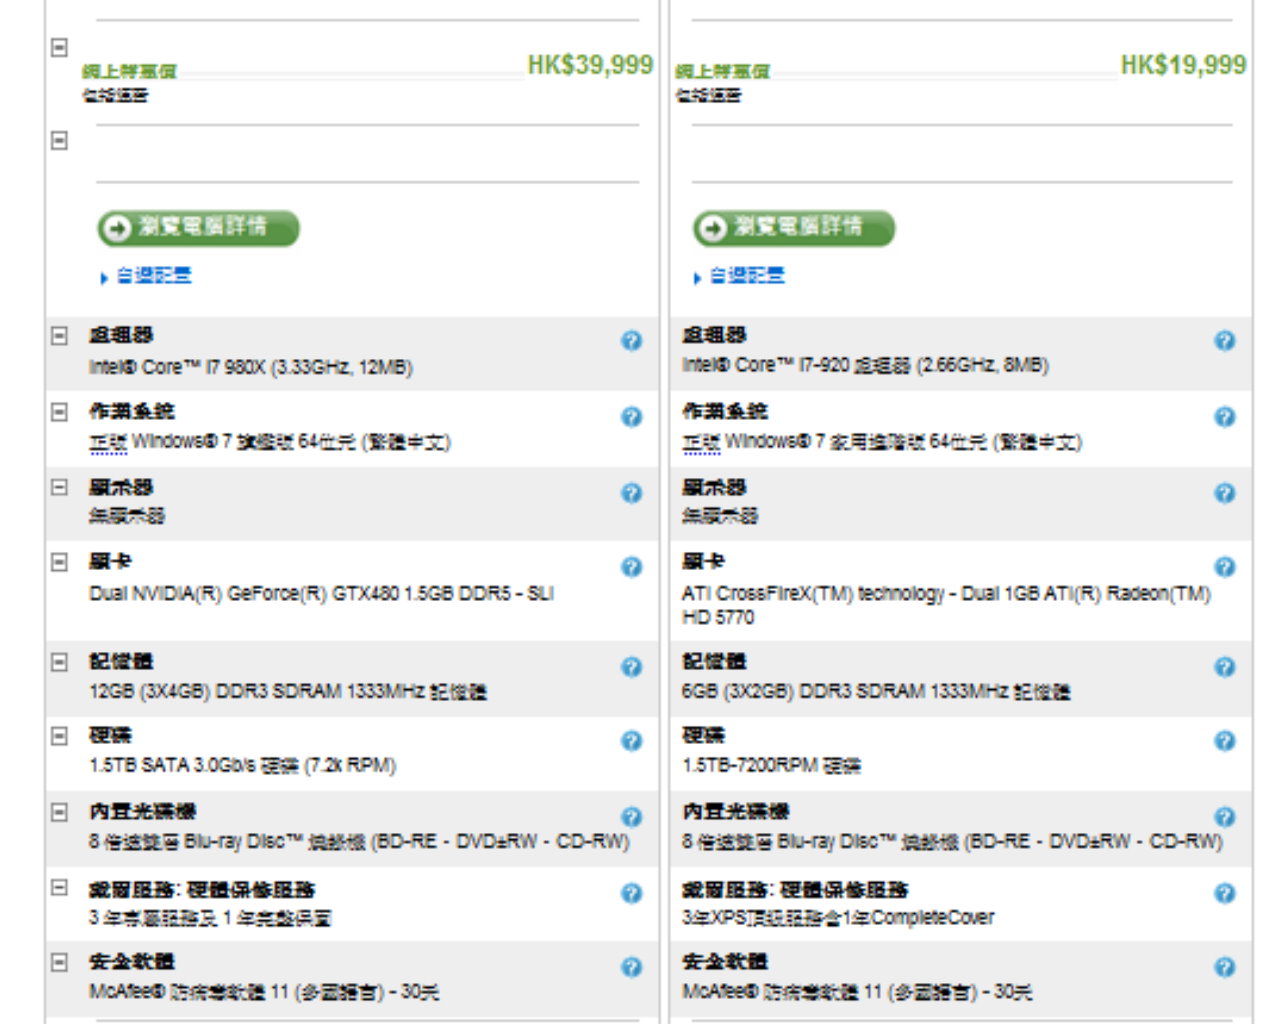This screenshot has height=1024, width=1280.
Task: Open 自選配置 link under HK$39,999 system
Action: pyautogui.click(x=153, y=276)
